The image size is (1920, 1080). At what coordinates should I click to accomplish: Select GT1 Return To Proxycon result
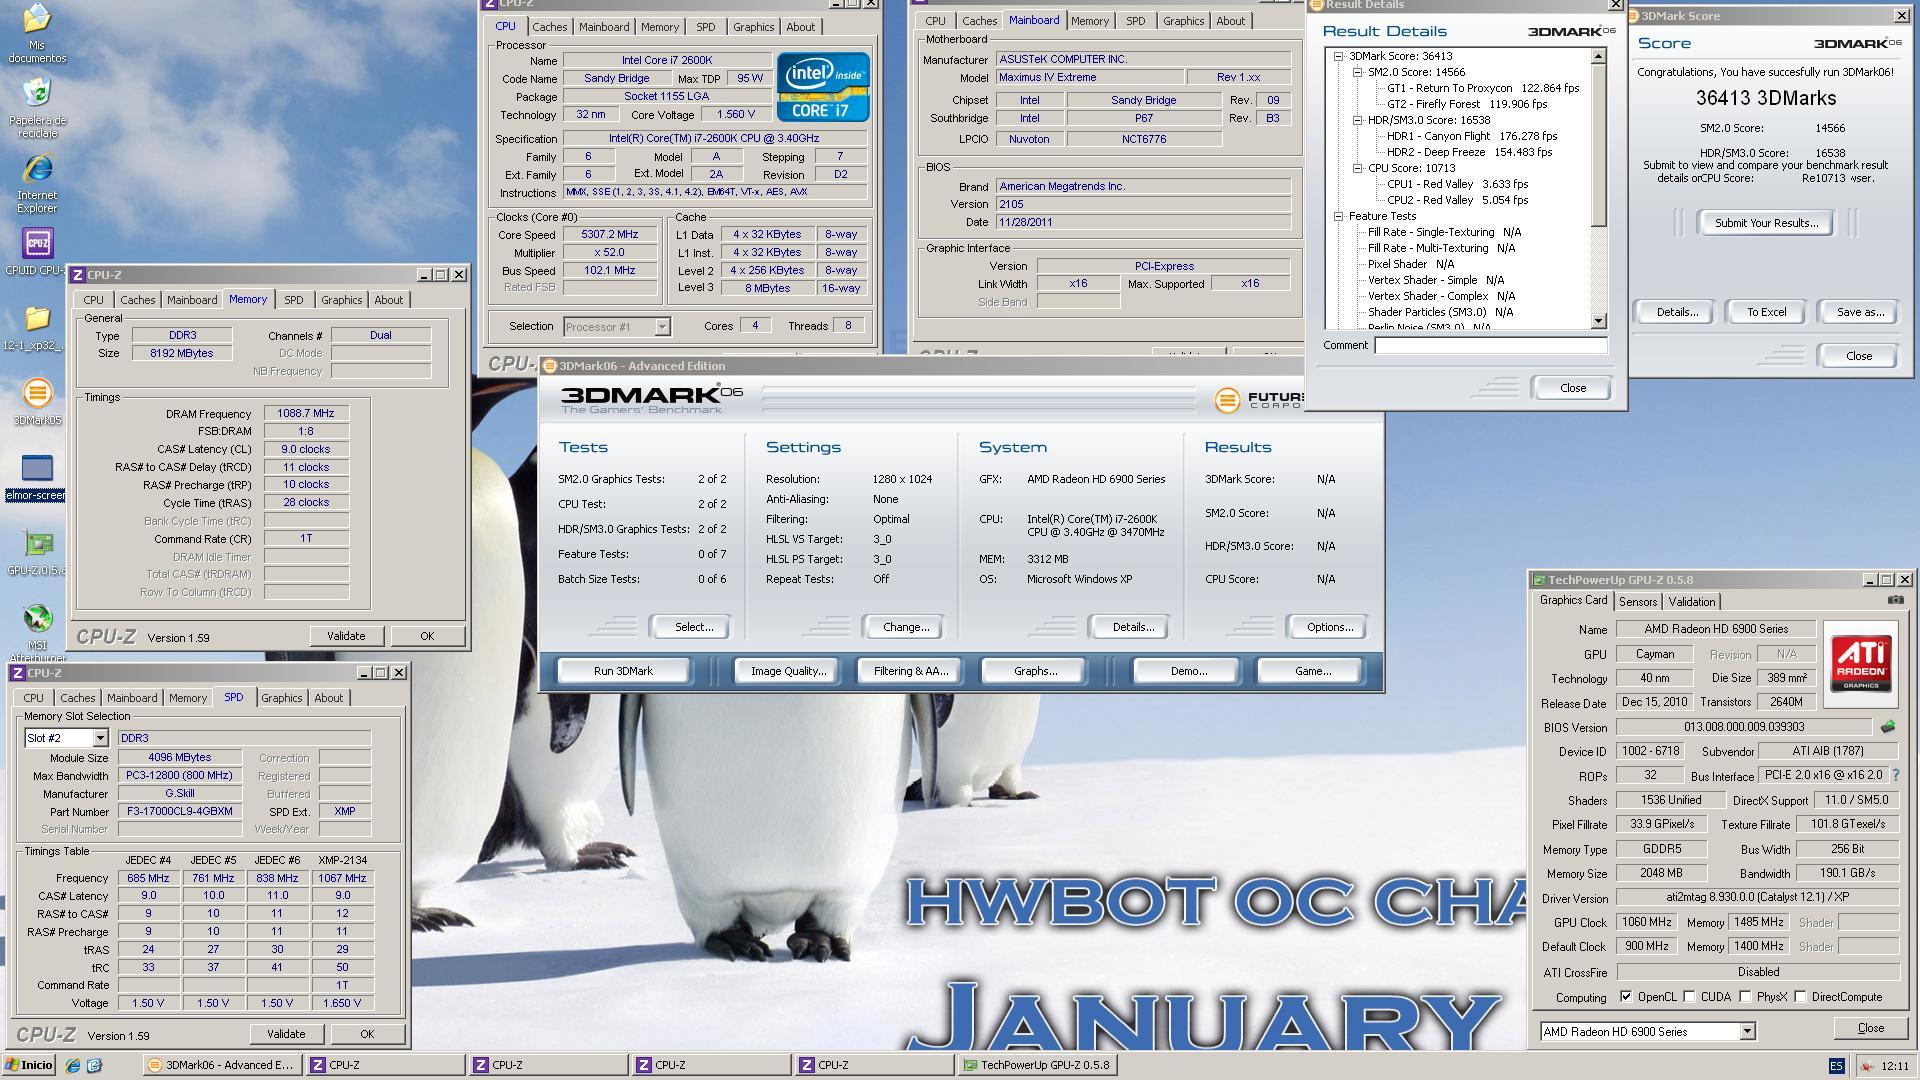1483,88
